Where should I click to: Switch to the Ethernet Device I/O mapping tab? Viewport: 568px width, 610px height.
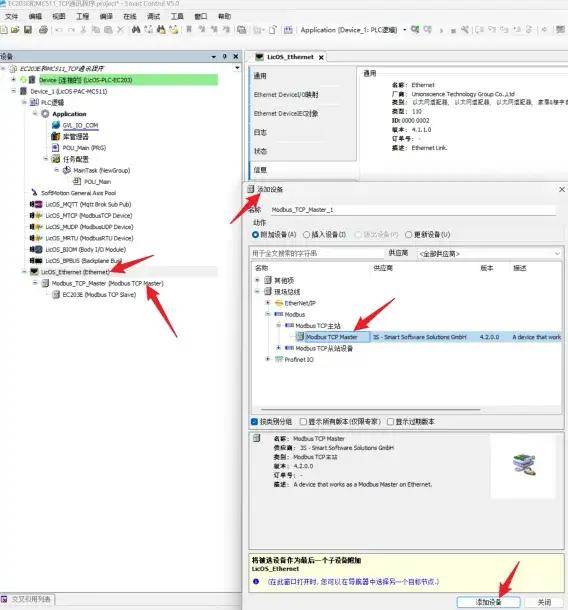286,95
